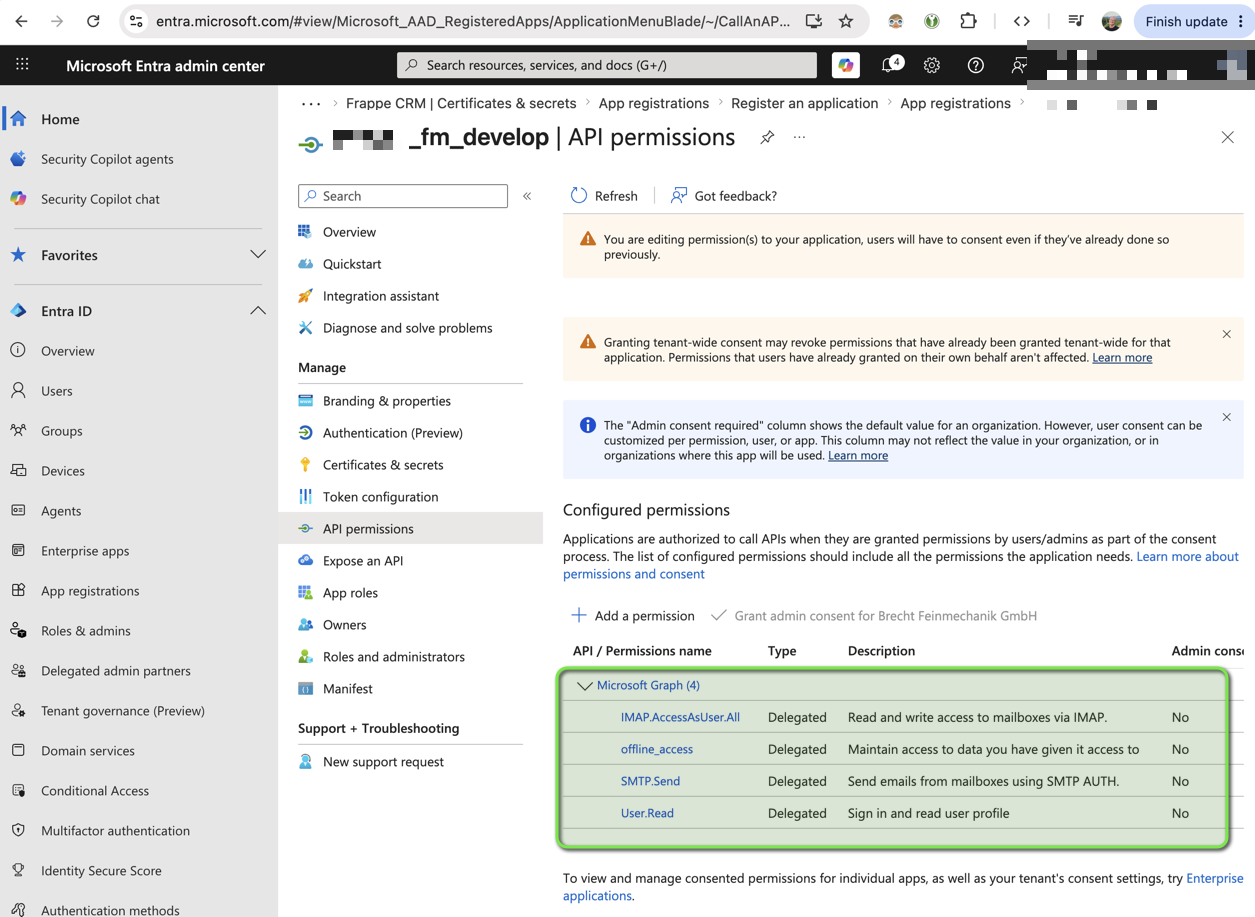The image size is (1255, 917).
Task: Open Diagnose and solve problems
Action: pos(410,328)
